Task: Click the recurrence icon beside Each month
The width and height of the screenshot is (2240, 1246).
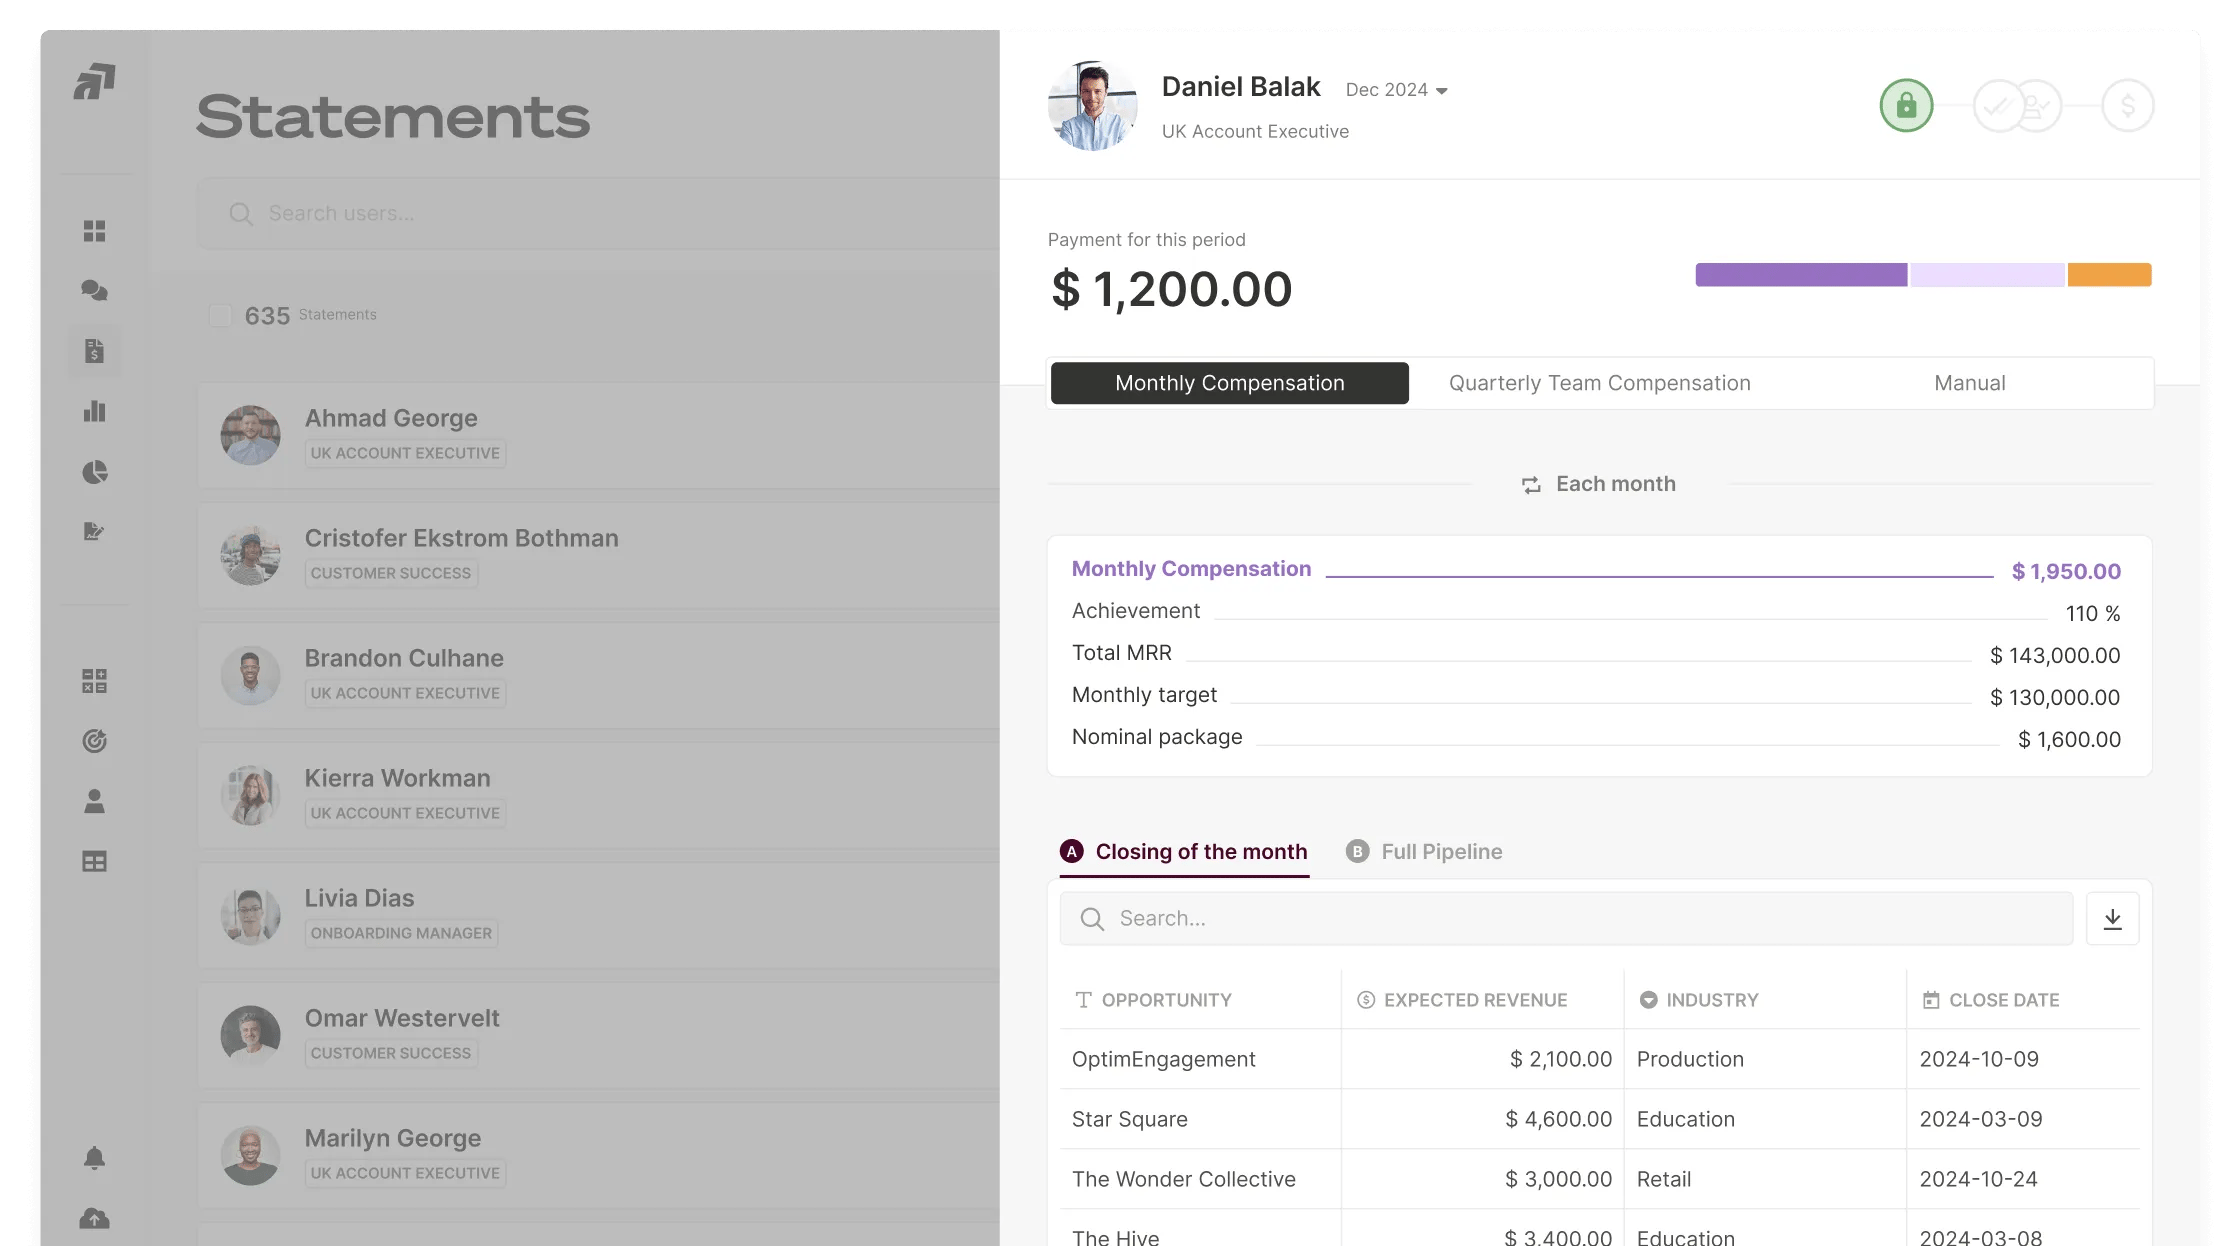Action: pos(1531,484)
